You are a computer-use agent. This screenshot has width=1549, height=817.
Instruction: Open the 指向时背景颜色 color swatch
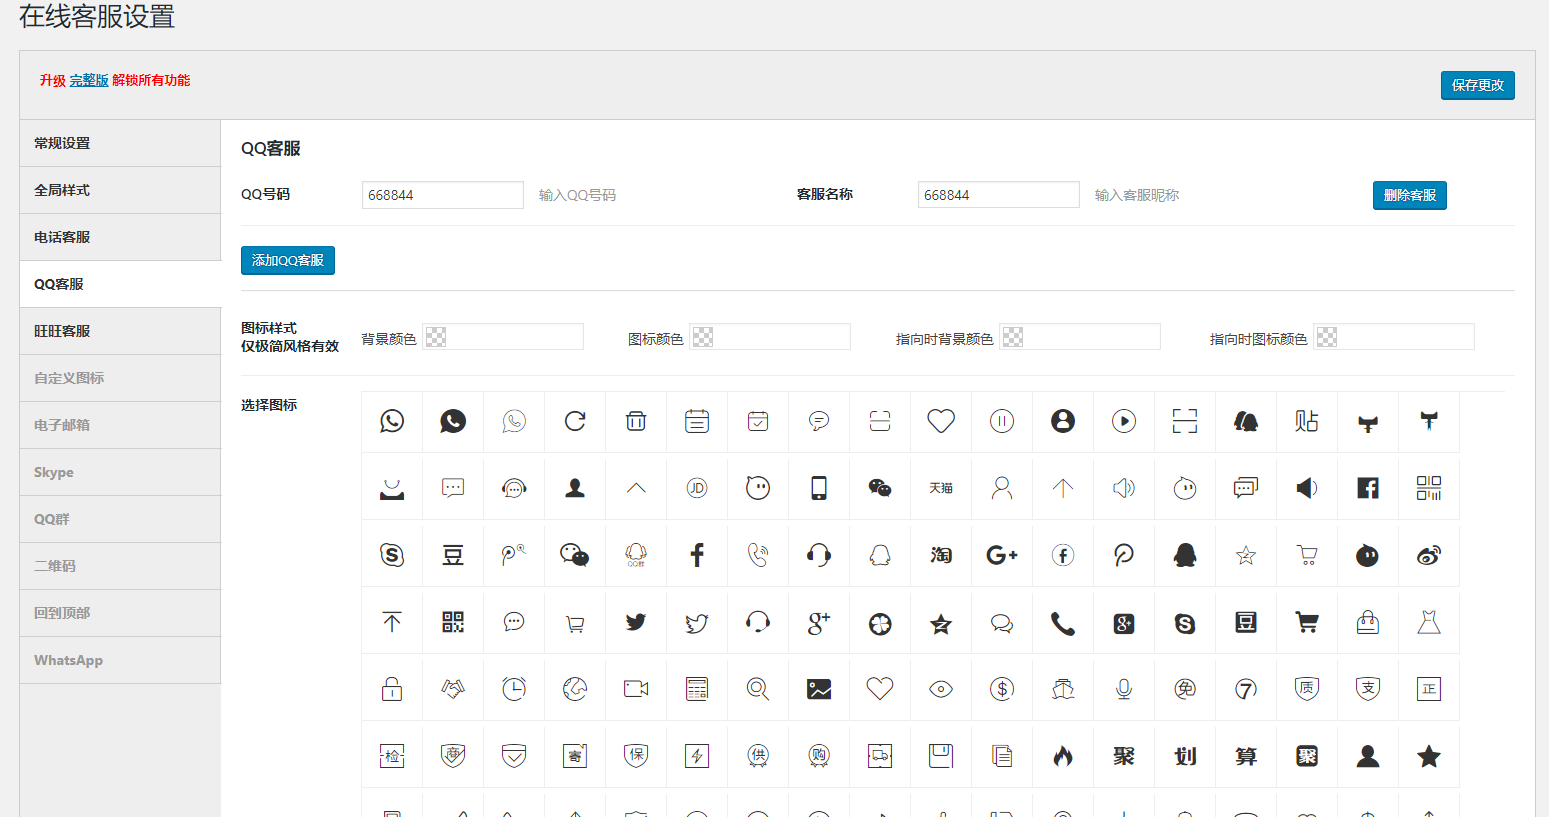tap(1013, 337)
